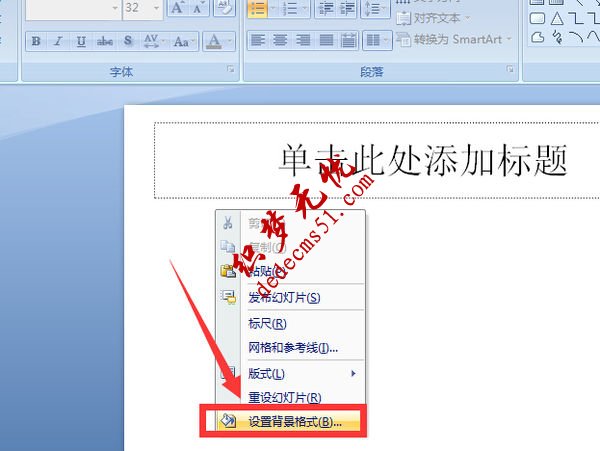The image size is (600, 451).
Task: Click Convert to SmartArt (转换为 SmartArt) button
Action: click(455, 41)
